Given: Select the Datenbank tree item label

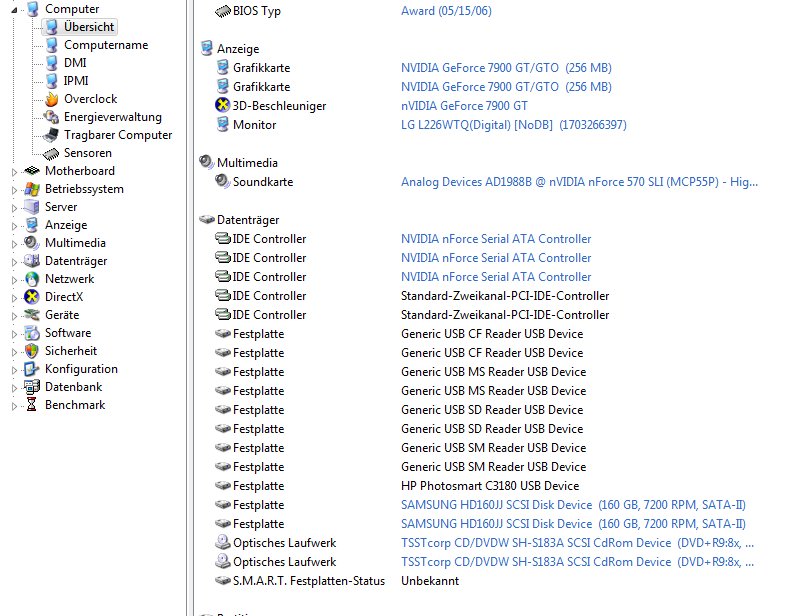Looking at the screenshot, I should 73,387.
